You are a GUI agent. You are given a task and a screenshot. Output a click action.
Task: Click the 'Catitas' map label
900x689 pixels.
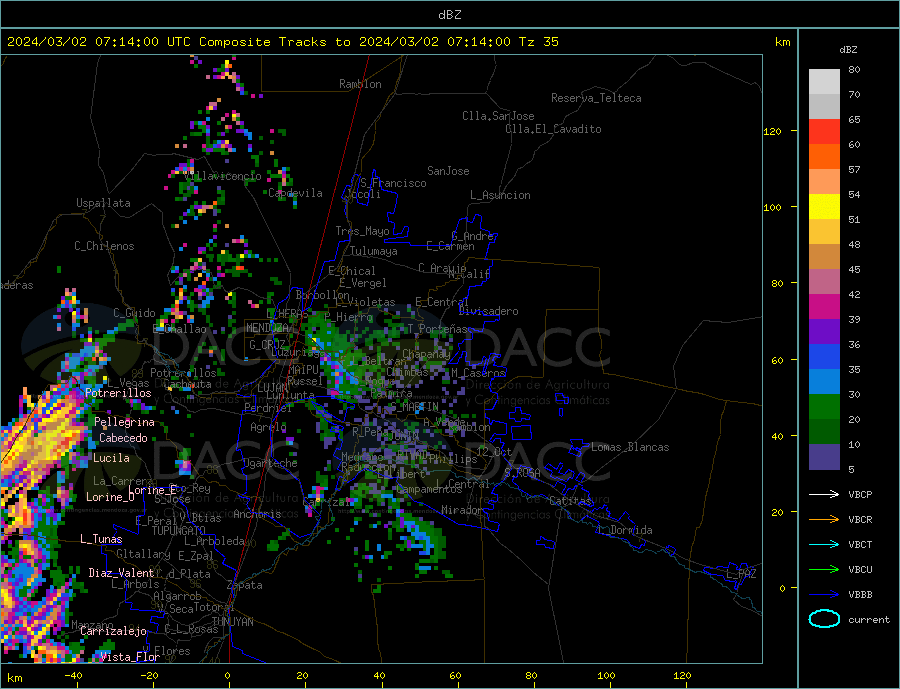(x=570, y=501)
